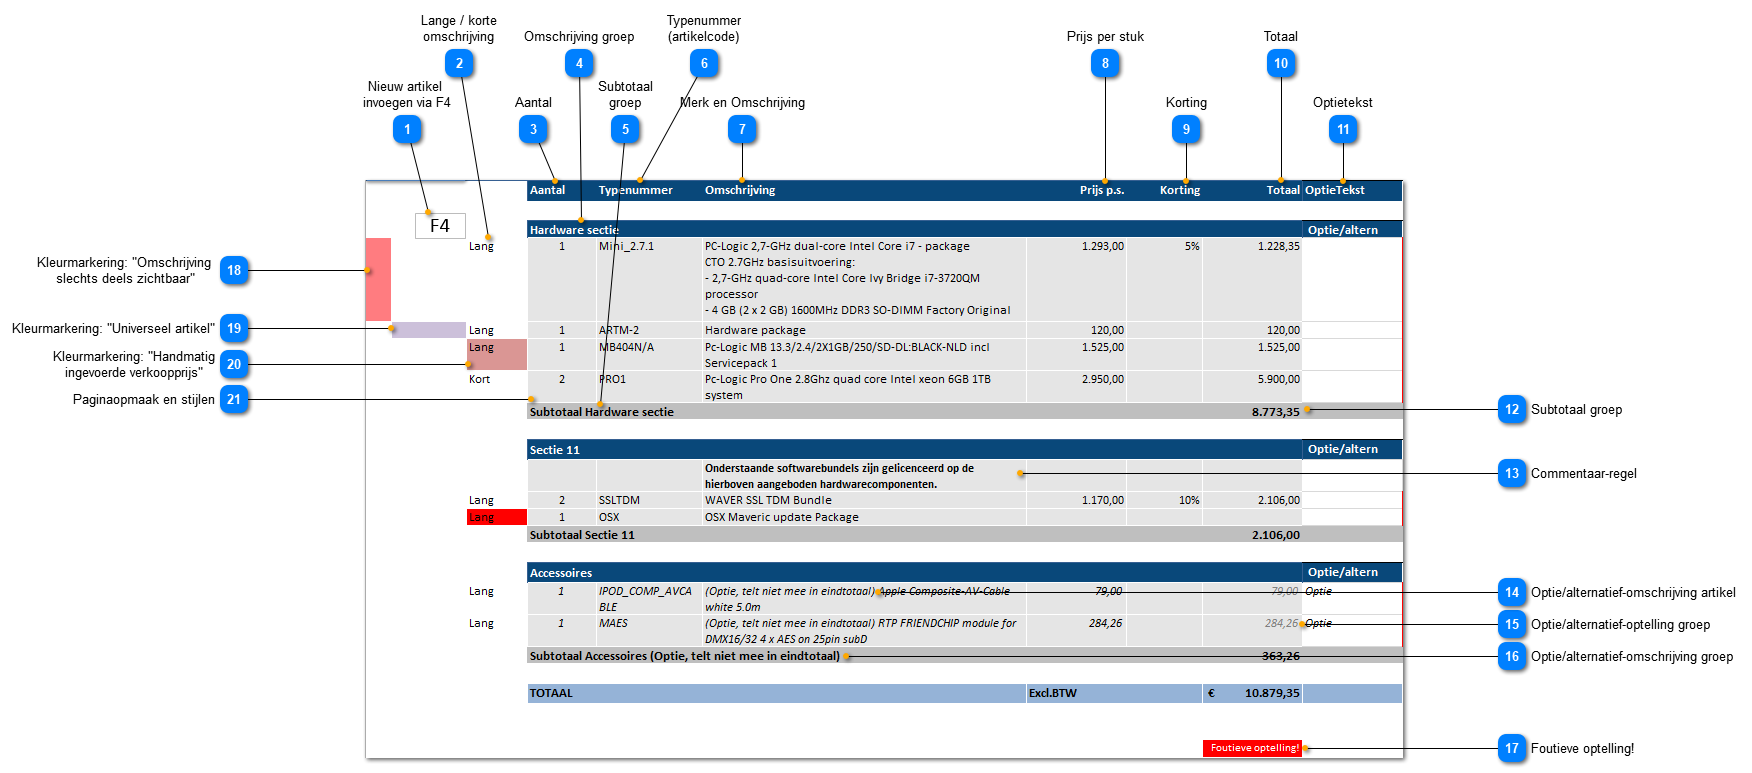Click the Subtotaal Hardware sectie row label
The image size is (1752, 773).
click(x=601, y=412)
